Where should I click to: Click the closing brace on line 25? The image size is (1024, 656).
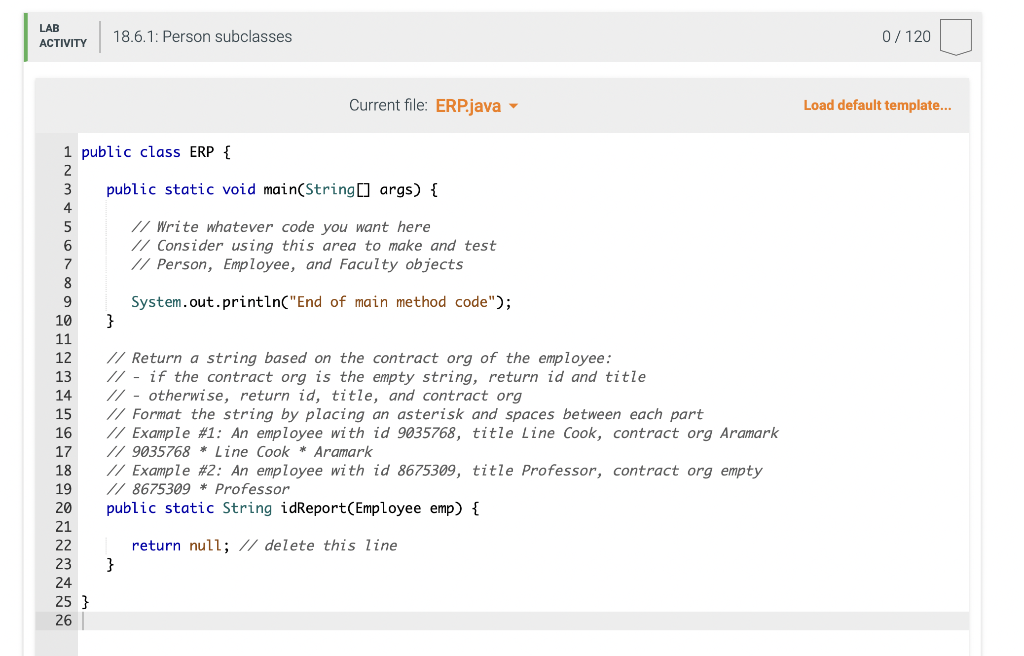[x=85, y=601]
